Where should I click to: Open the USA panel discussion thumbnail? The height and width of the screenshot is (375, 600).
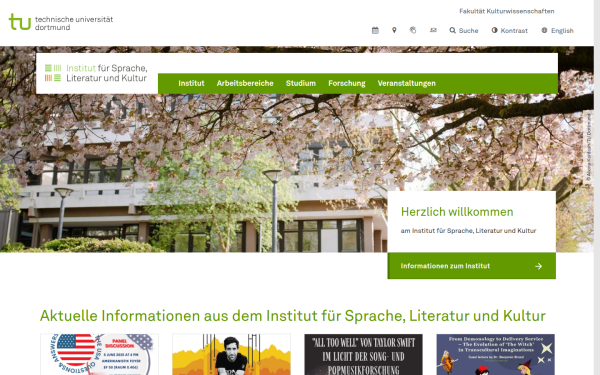(99, 354)
